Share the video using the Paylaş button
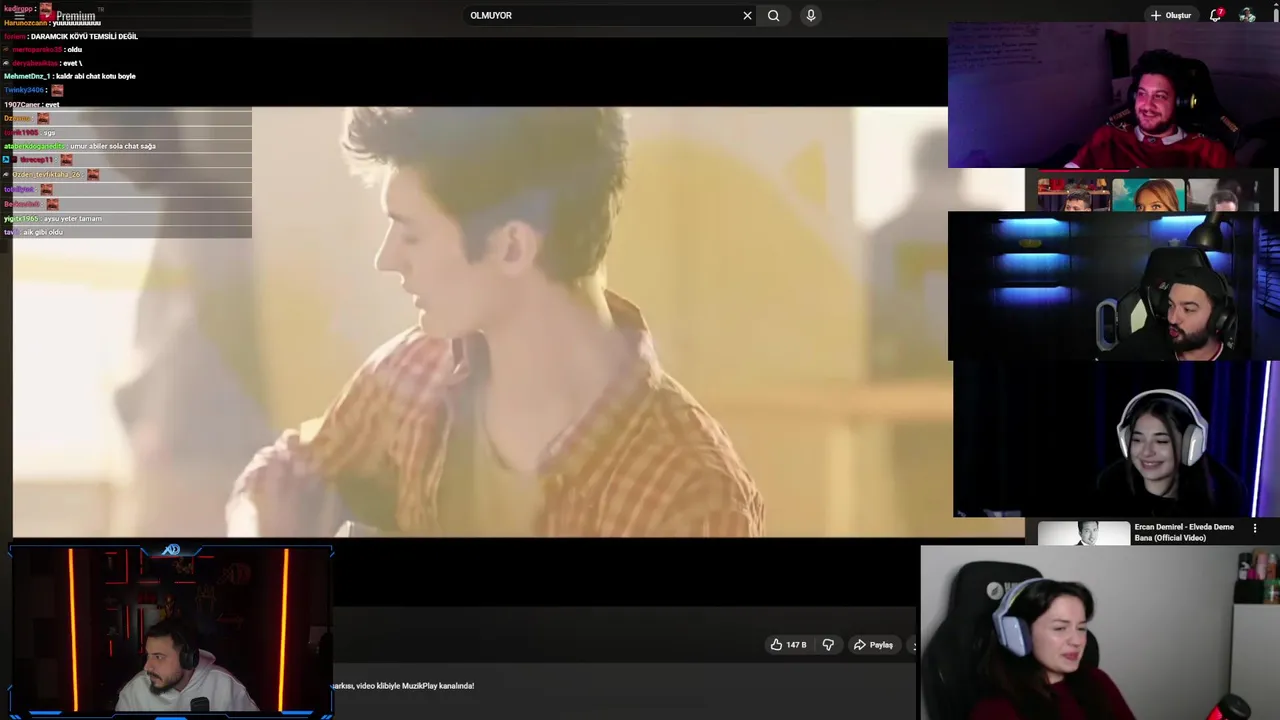Viewport: 1280px width, 720px height. coord(873,645)
